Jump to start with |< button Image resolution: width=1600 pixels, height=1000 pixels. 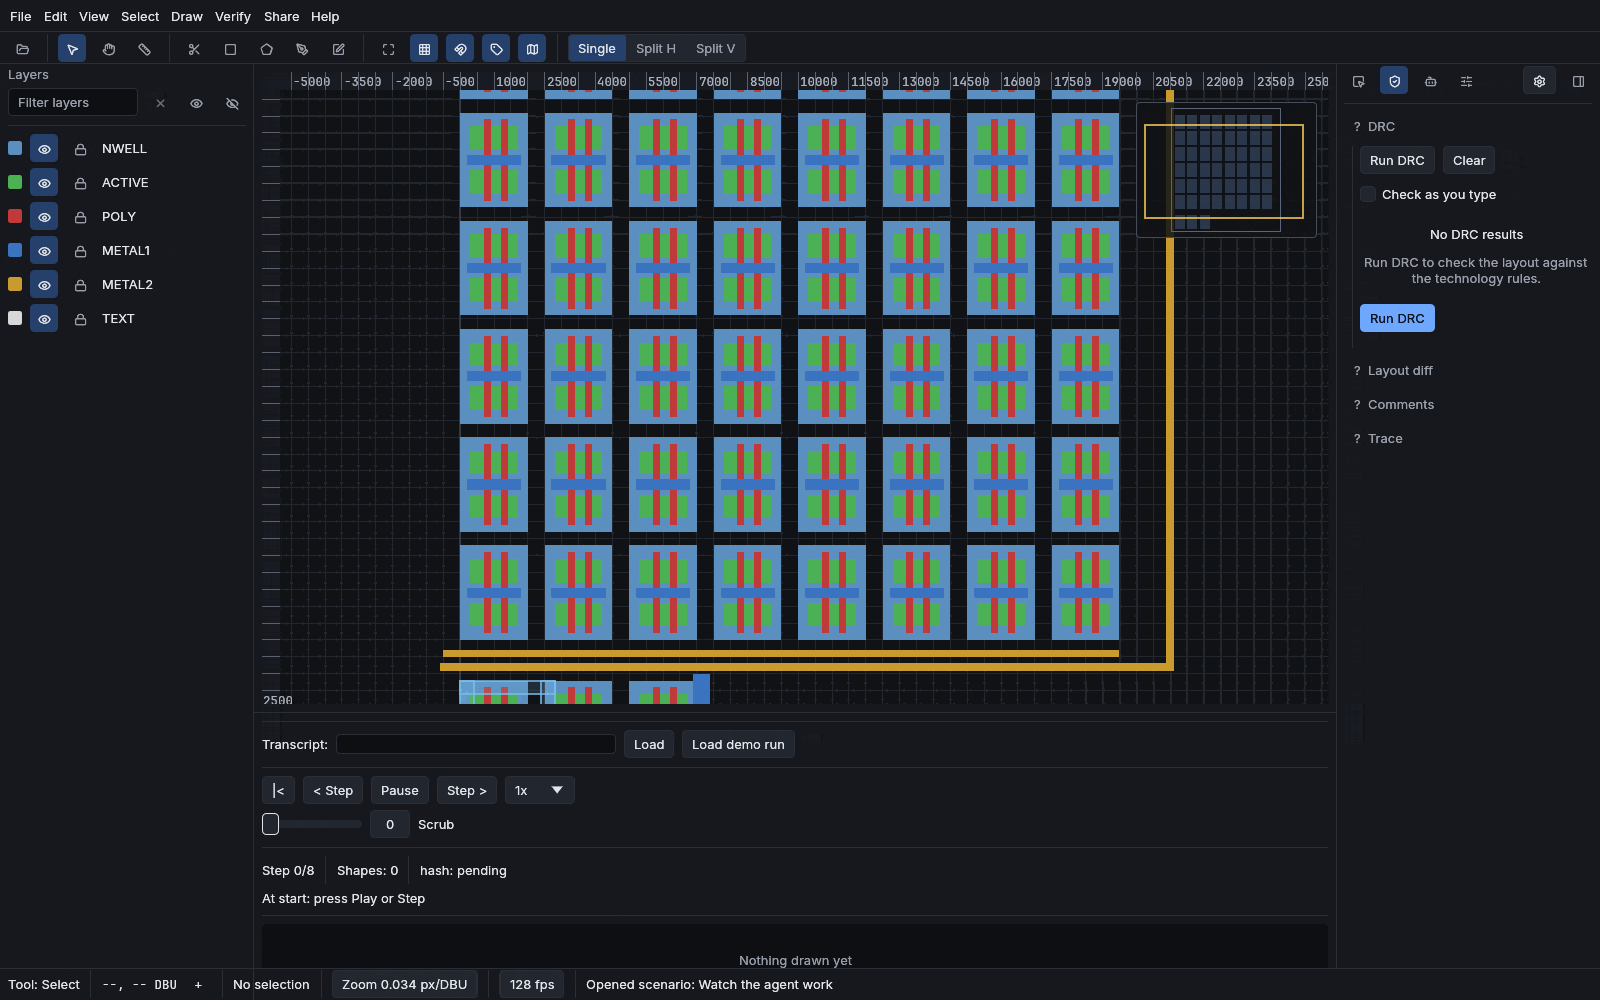(278, 790)
